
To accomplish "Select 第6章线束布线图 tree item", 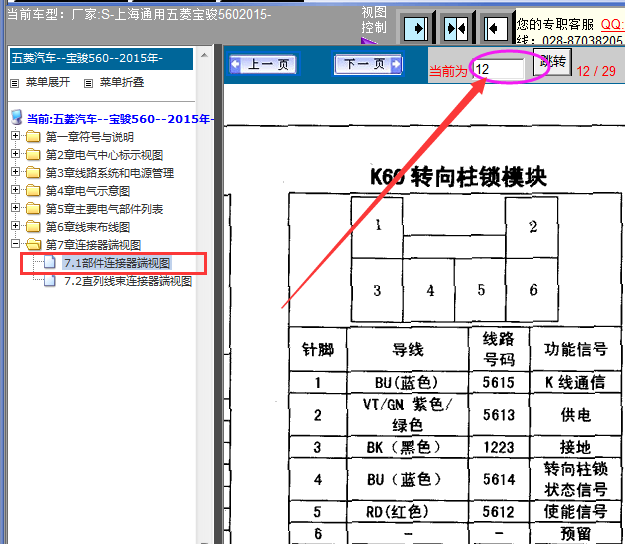I will coord(88,227).
